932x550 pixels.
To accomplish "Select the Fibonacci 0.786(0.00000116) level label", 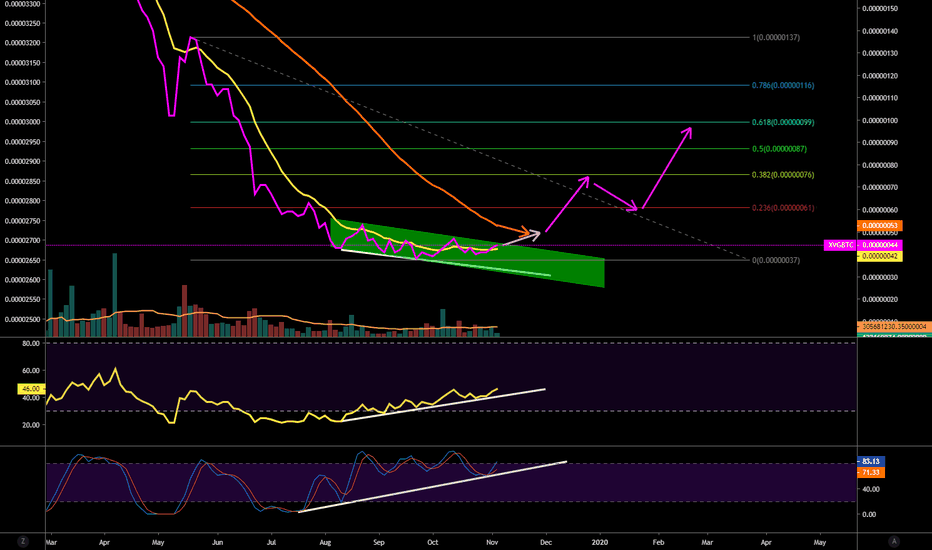I will pyautogui.click(x=783, y=86).
